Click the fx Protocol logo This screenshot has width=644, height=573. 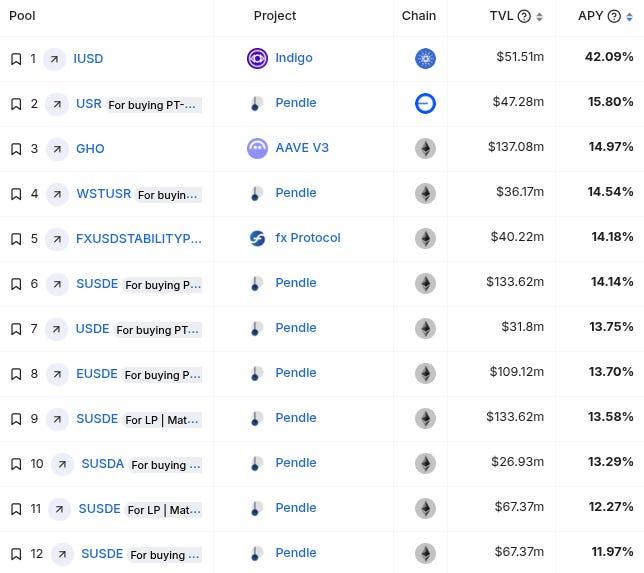click(258, 238)
